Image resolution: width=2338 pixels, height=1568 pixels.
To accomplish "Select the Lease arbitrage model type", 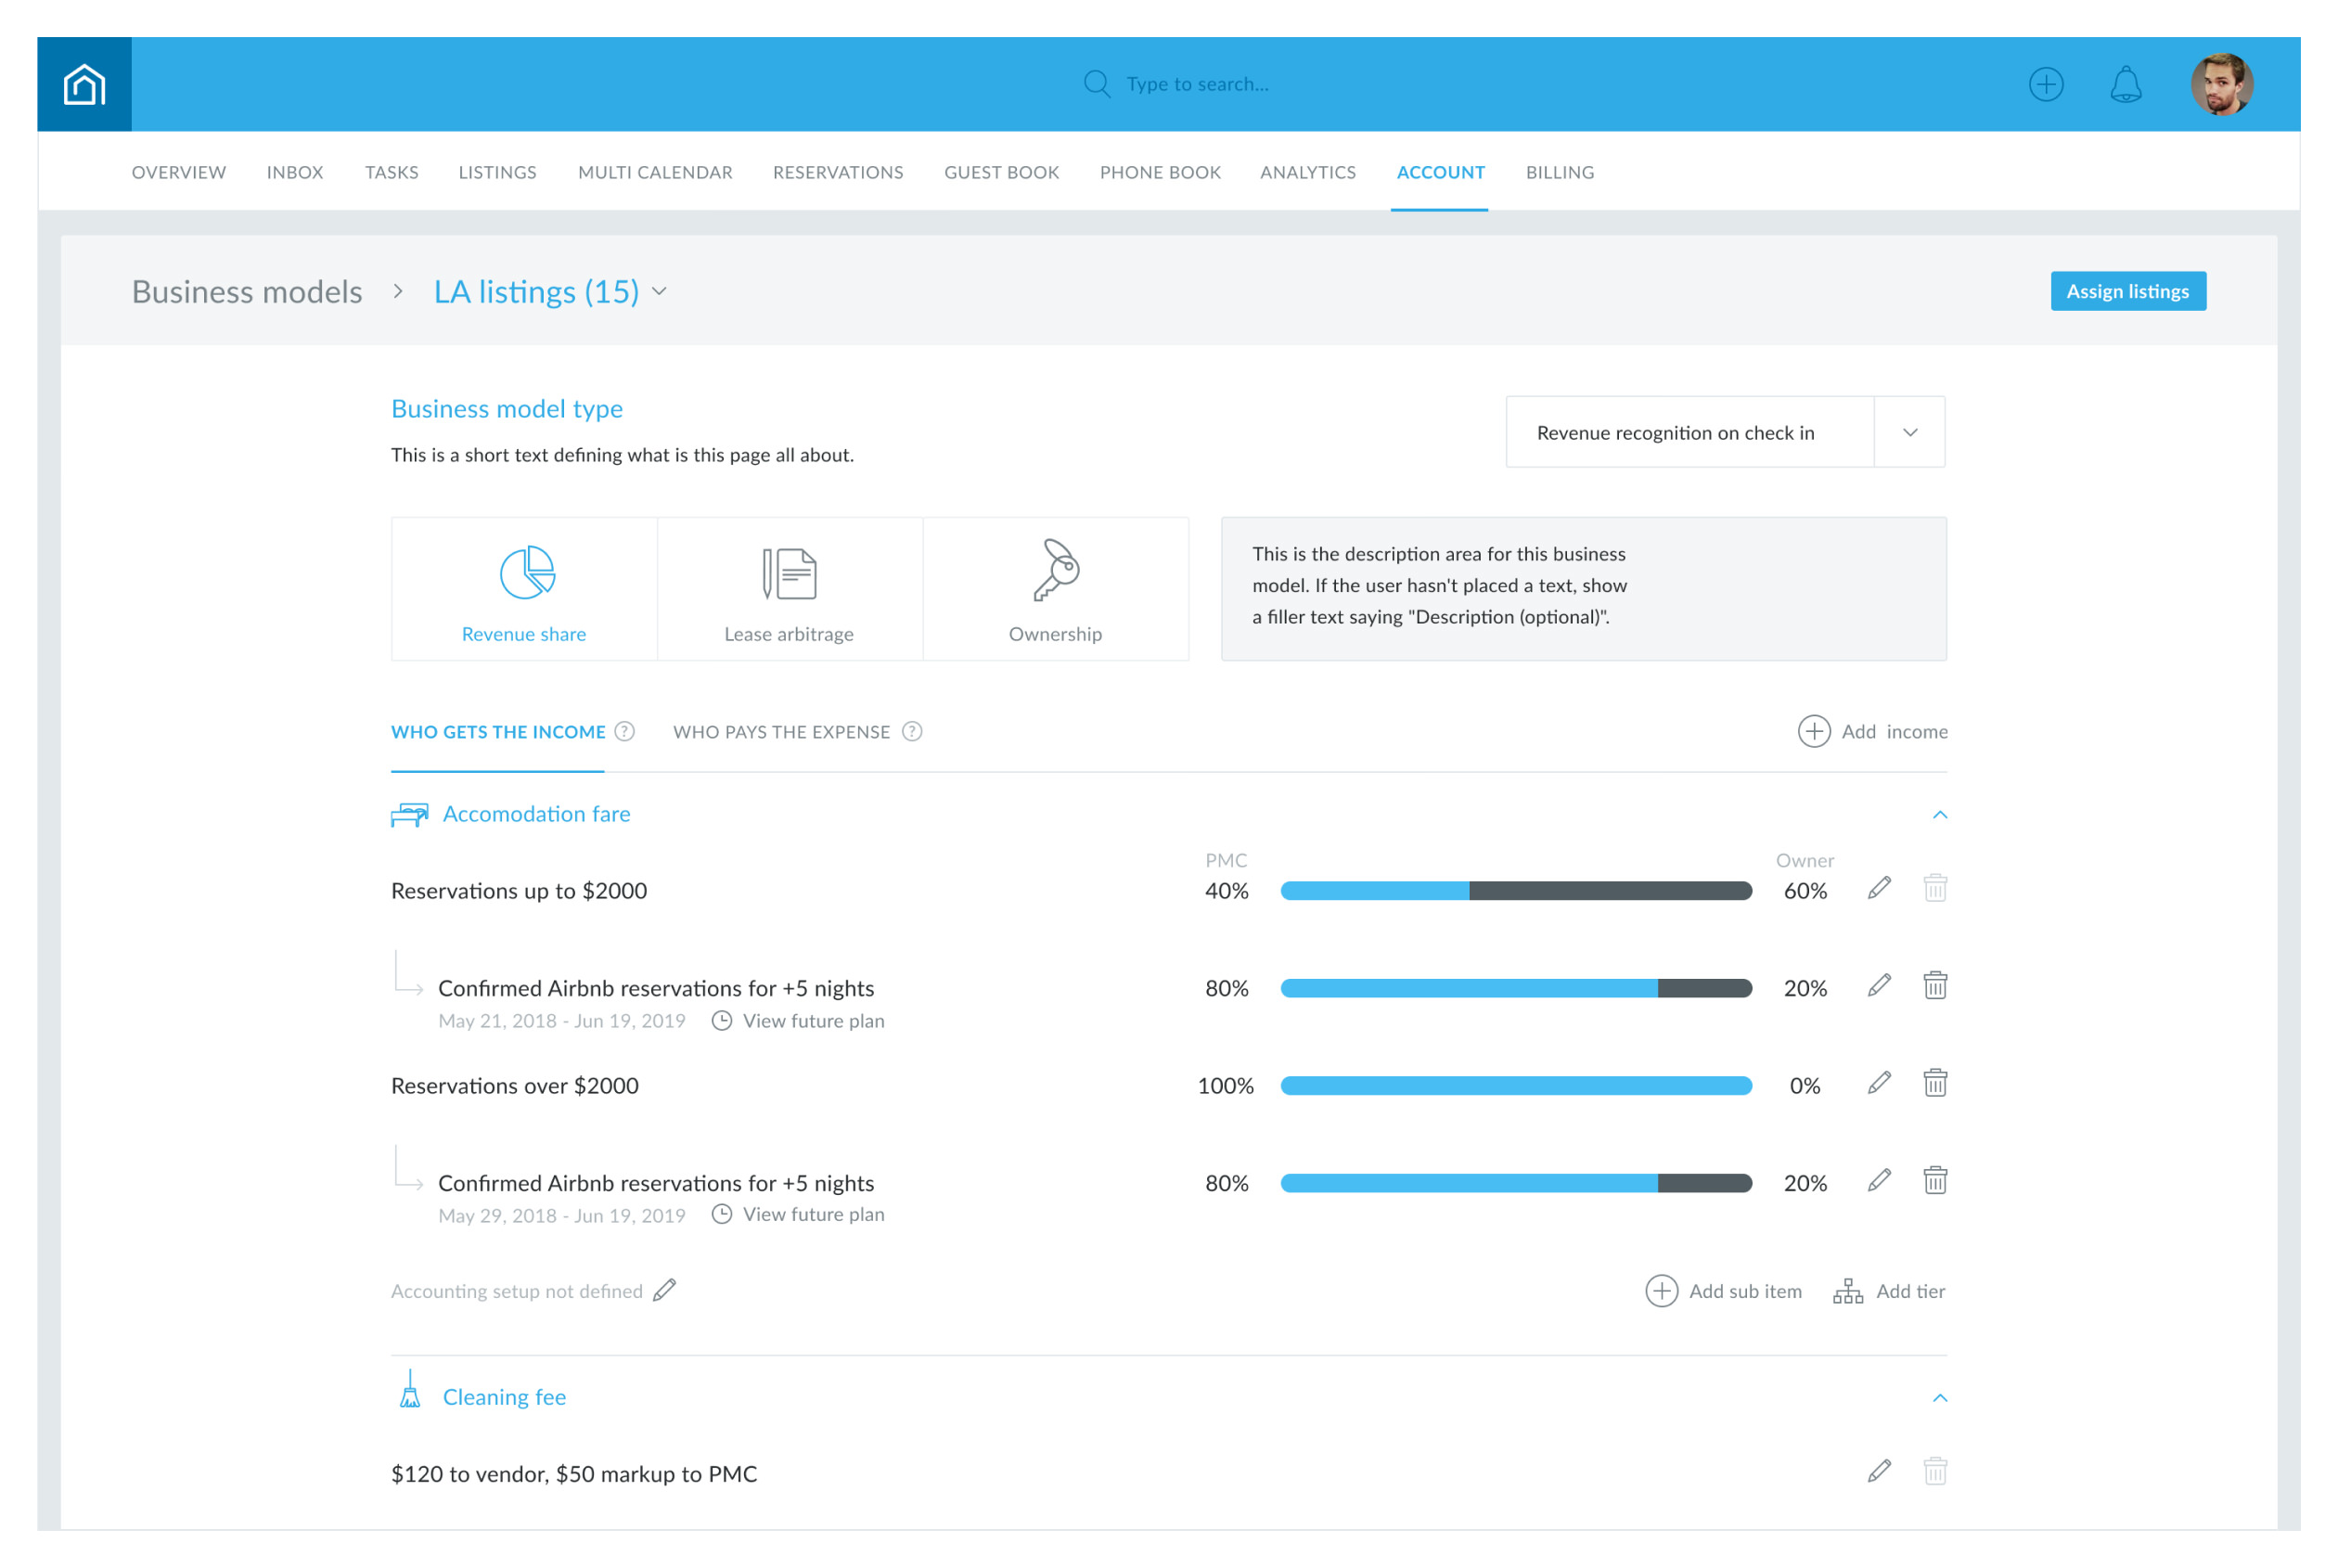I will point(789,589).
